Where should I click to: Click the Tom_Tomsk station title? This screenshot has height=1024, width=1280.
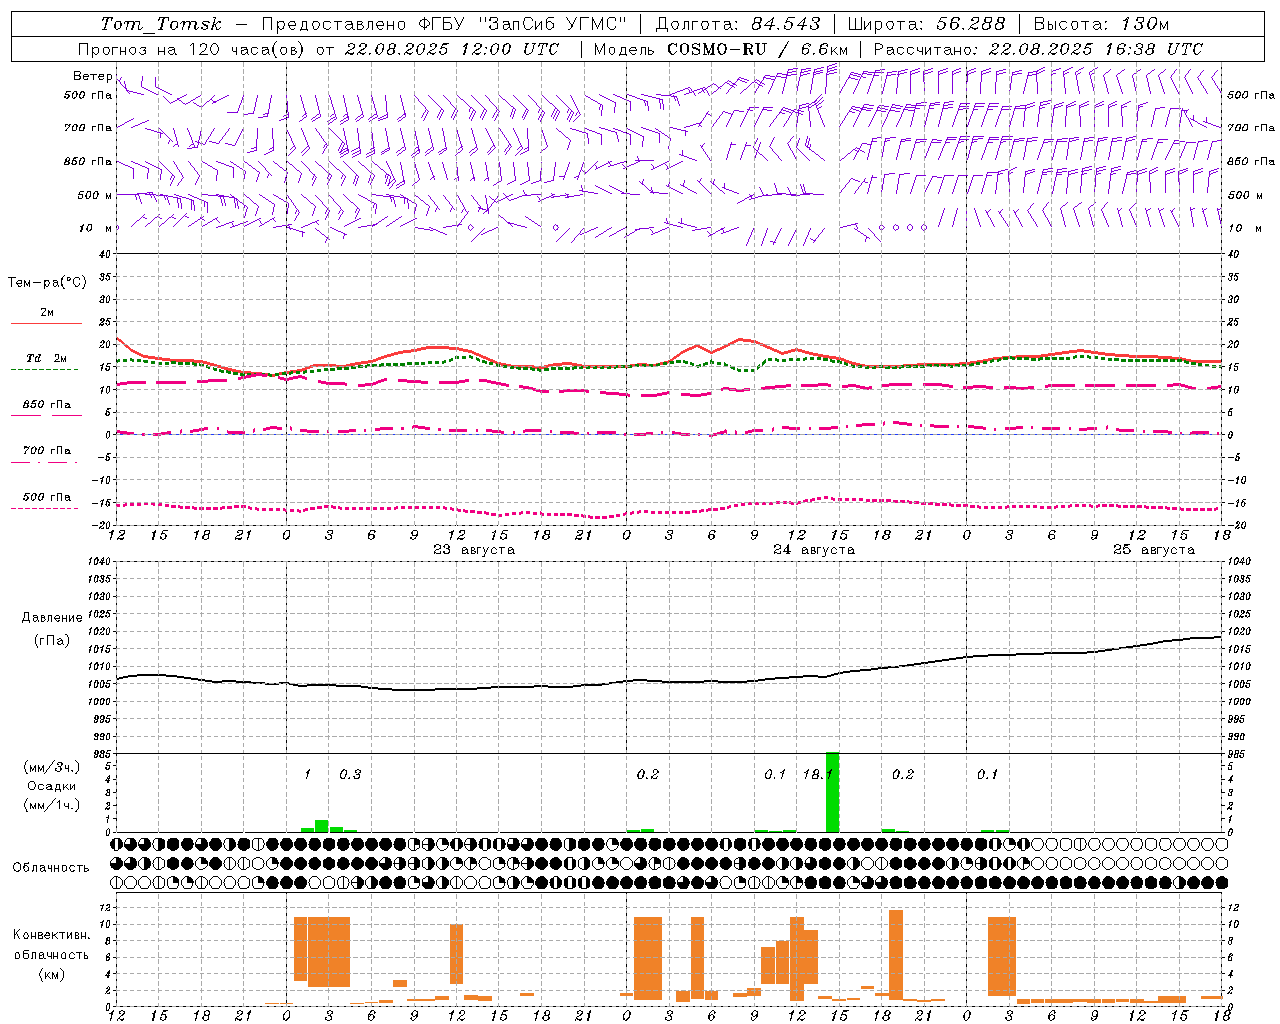[x=161, y=24]
